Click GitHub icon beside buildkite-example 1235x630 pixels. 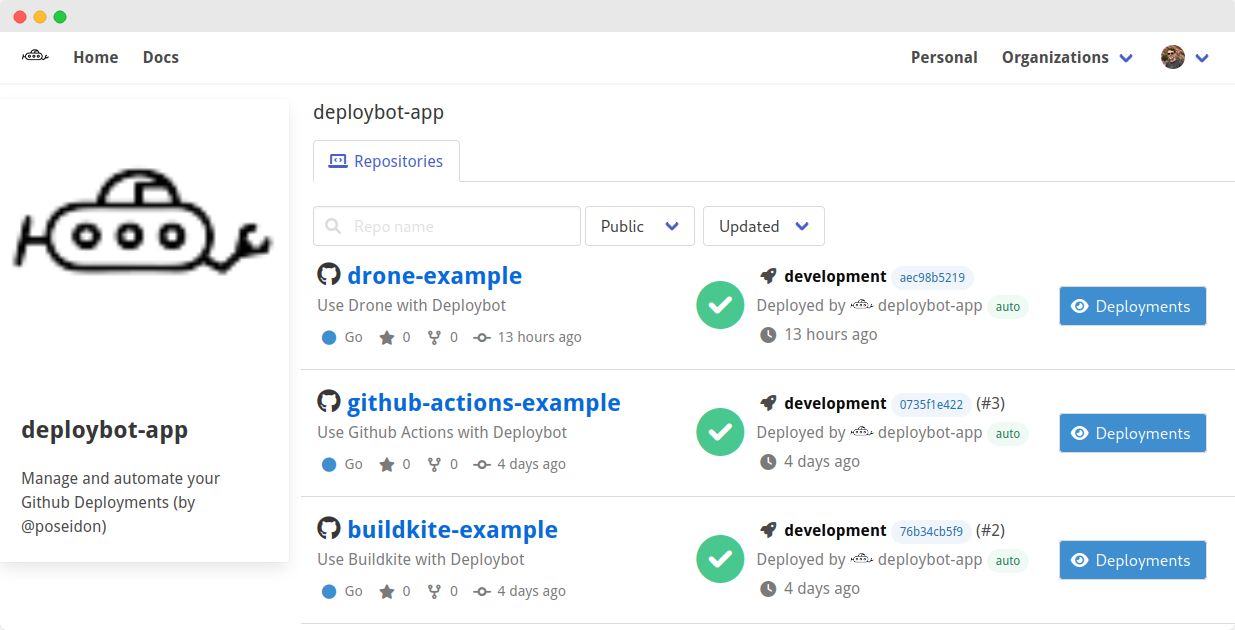point(329,528)
